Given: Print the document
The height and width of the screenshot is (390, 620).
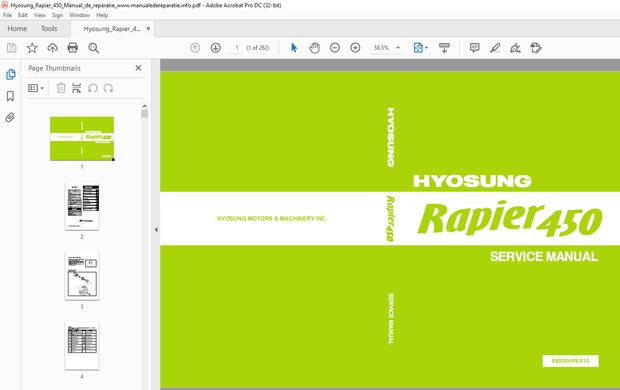Looking at the screenshot, I should 73,48.
